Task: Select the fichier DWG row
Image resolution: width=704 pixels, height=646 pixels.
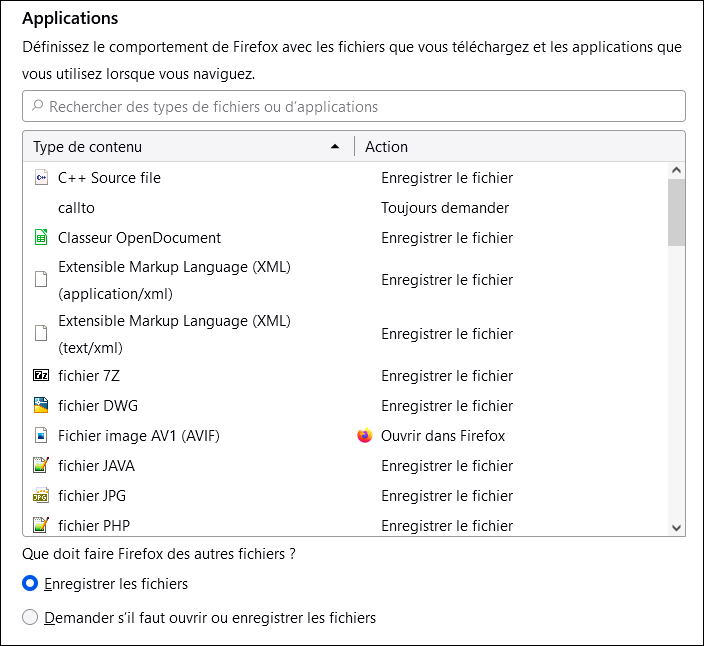Action: 345,405
